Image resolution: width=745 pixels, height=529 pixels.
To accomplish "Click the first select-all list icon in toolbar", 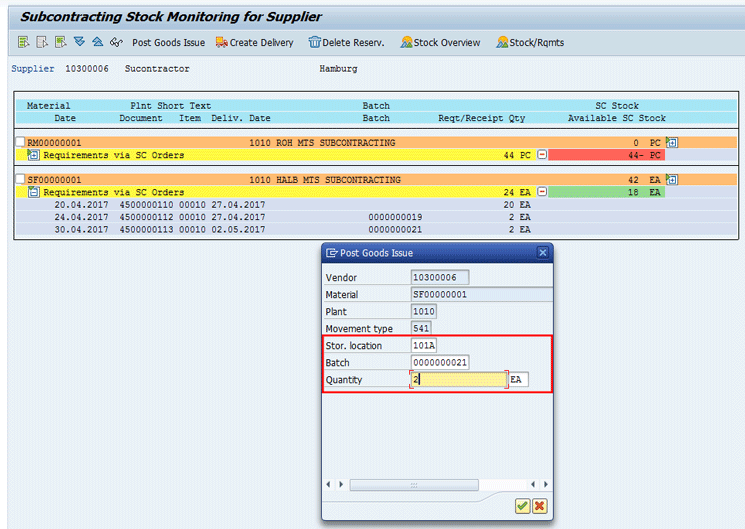I will pos(23,42).
